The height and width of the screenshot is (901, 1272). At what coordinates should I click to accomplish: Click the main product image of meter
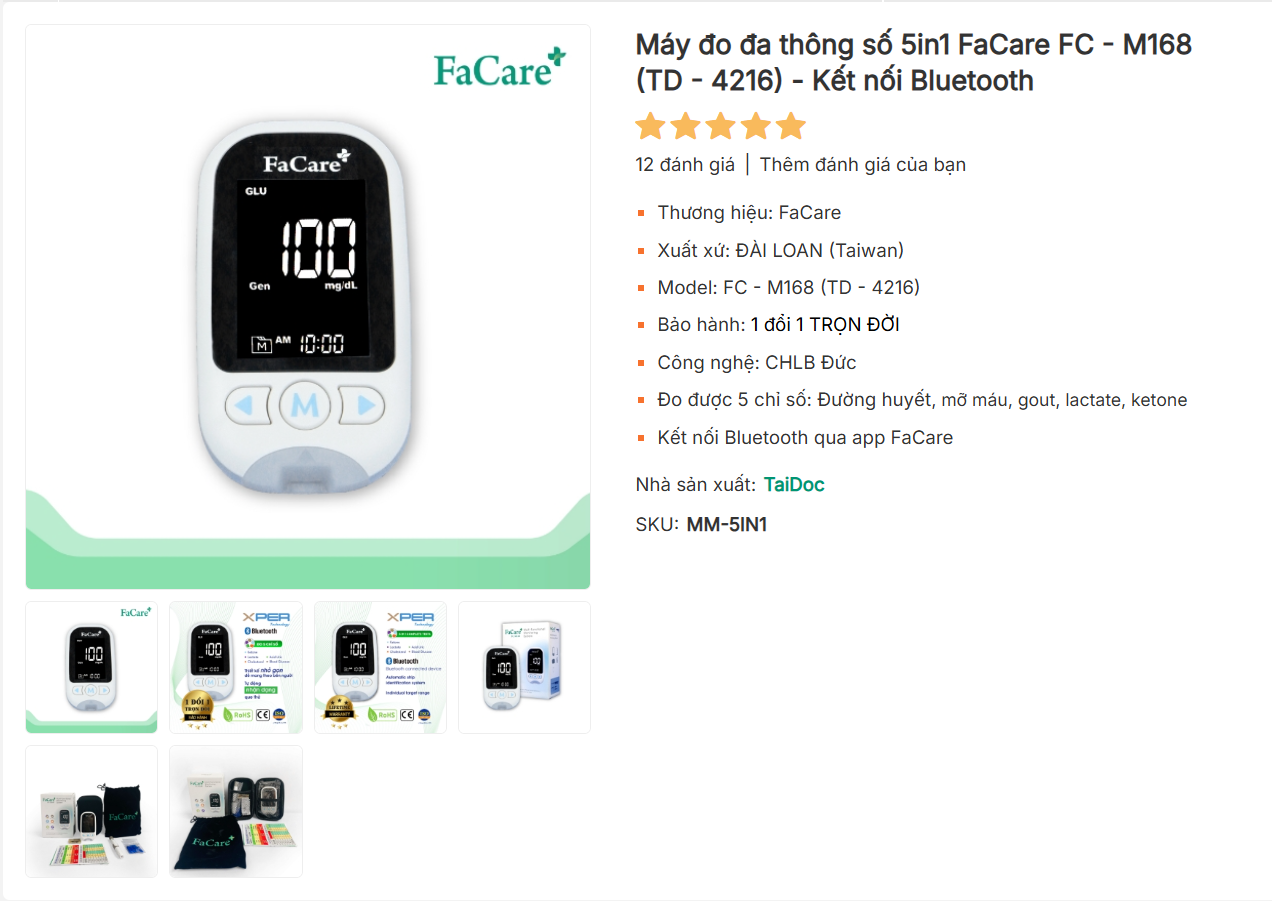[308, 307]
